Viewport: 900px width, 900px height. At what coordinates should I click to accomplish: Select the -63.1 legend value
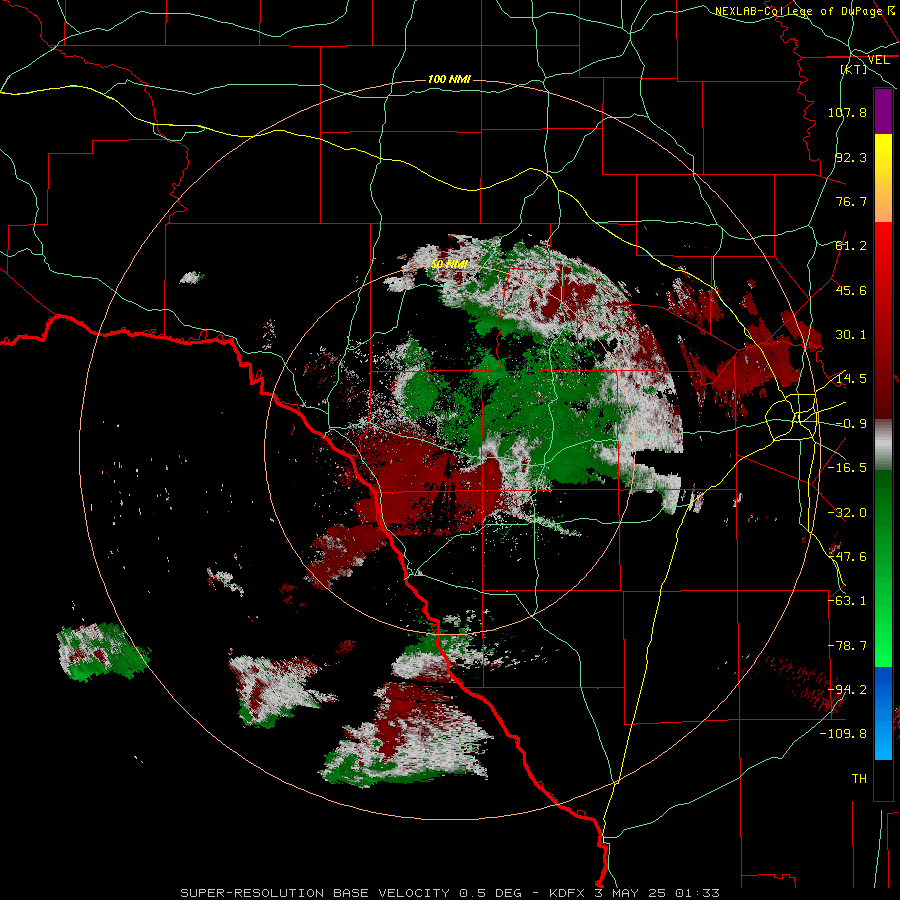(x=847, y=601)
